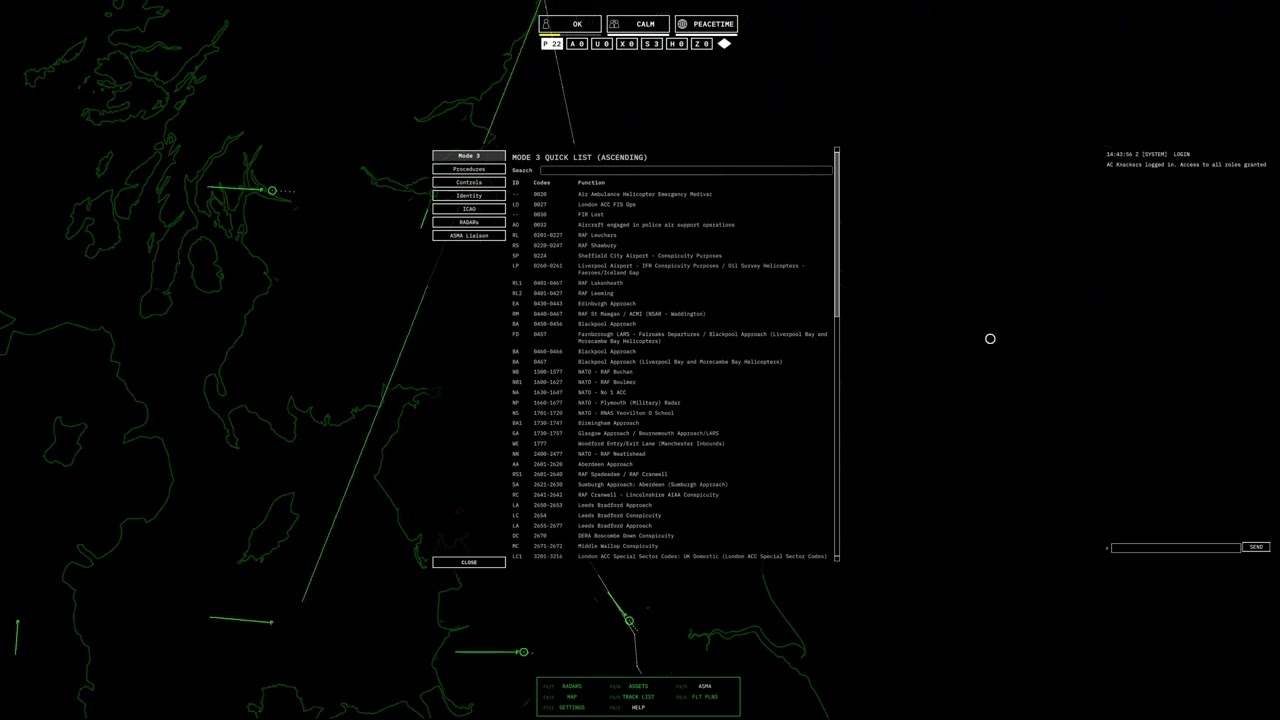Select the RAF Leeming row
The height and width of the screenshot is (720, 1280).
671,293
